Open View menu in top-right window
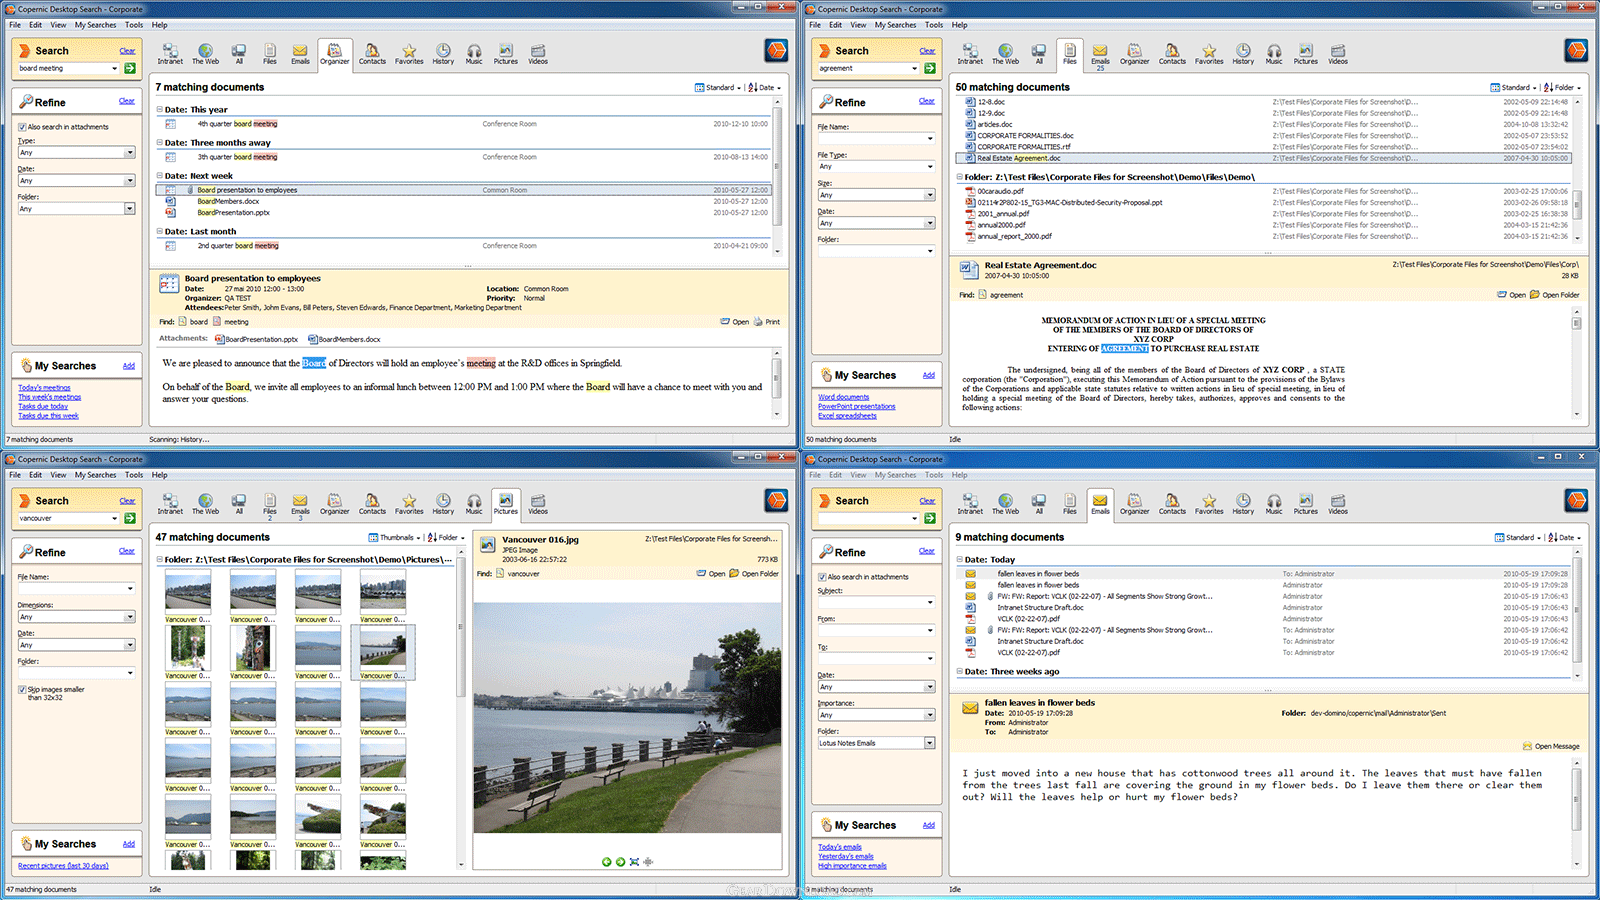This screenshot has width=1600, height=900. [858, 25]
